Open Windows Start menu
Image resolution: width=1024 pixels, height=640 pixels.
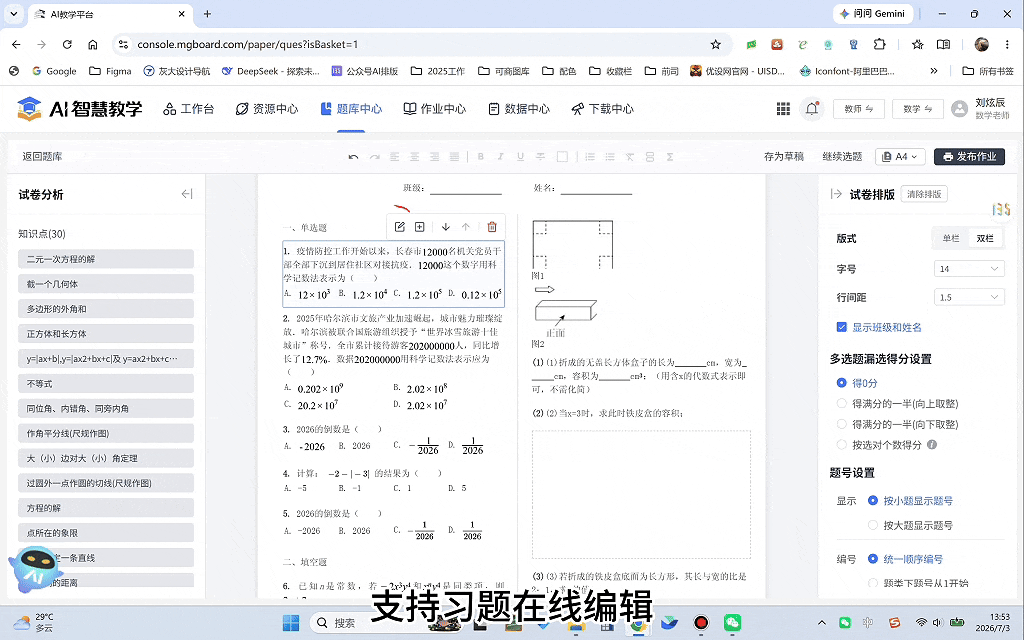click(291, 622)
